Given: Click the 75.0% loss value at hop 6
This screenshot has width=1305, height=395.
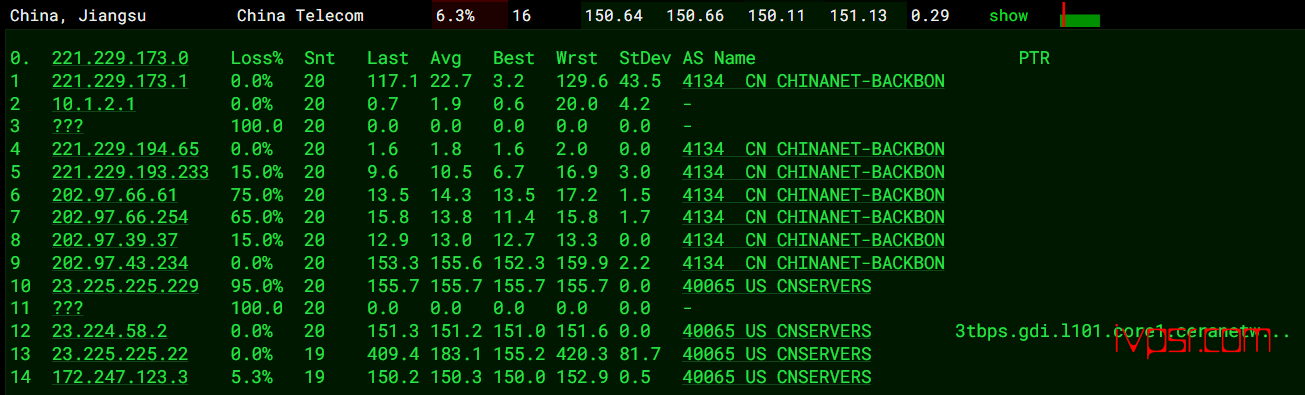Looking at the screenshot, I should point(256,195).
